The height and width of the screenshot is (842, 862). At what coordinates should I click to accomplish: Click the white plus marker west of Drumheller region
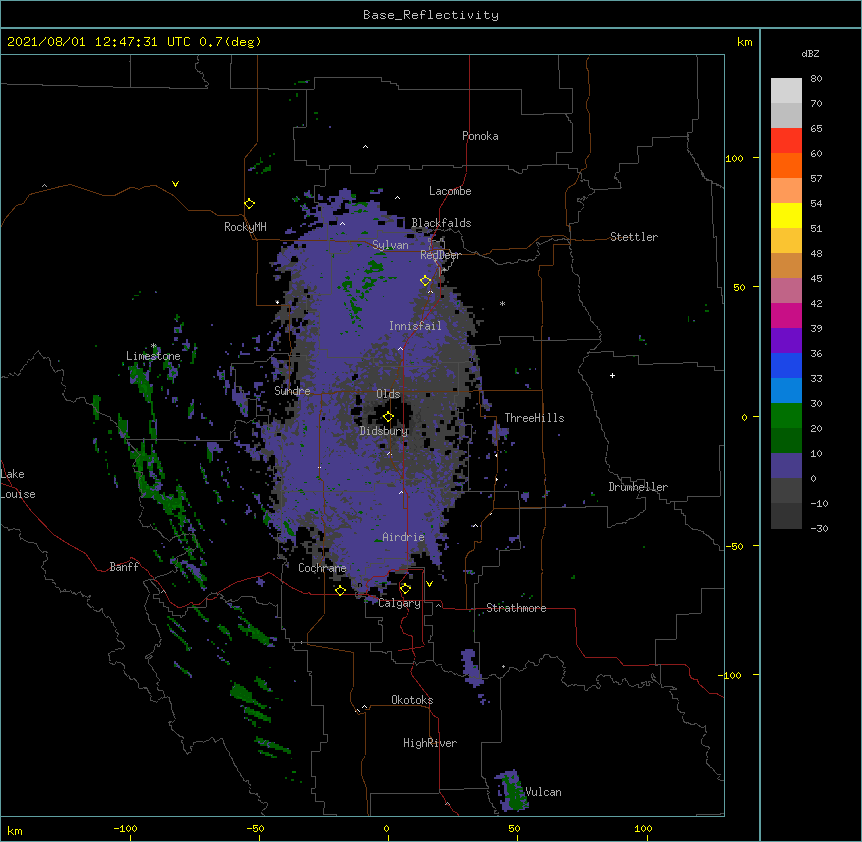(612, 375)
